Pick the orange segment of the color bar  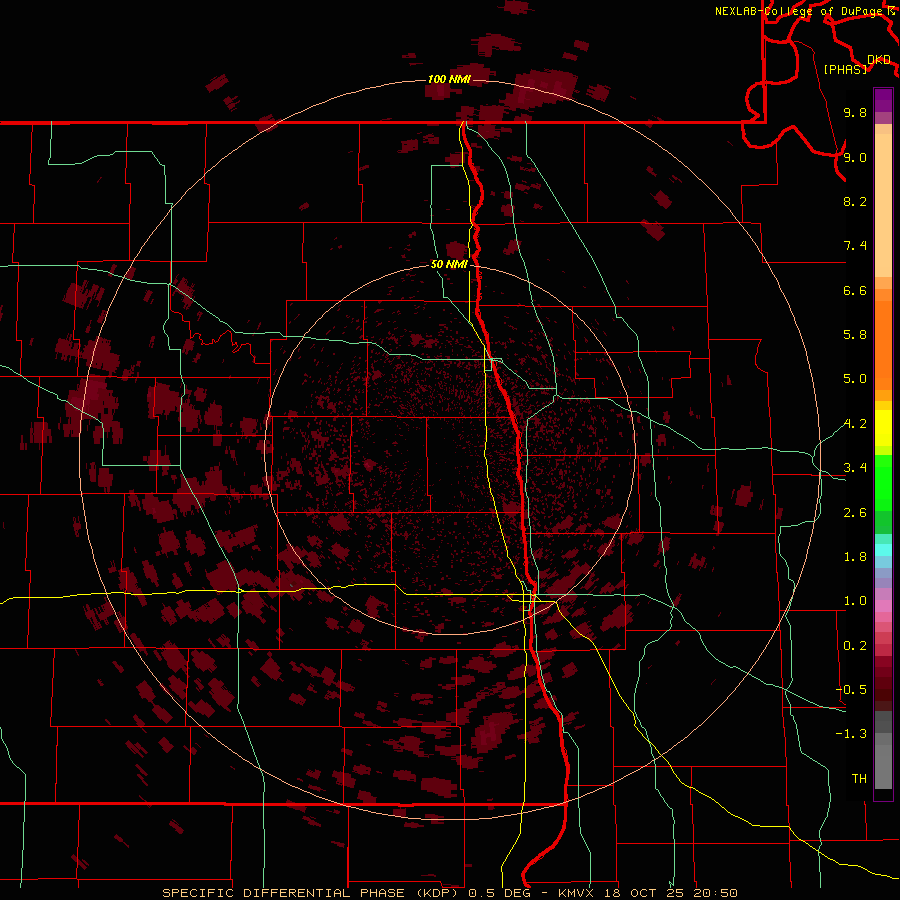coord(883,345)
